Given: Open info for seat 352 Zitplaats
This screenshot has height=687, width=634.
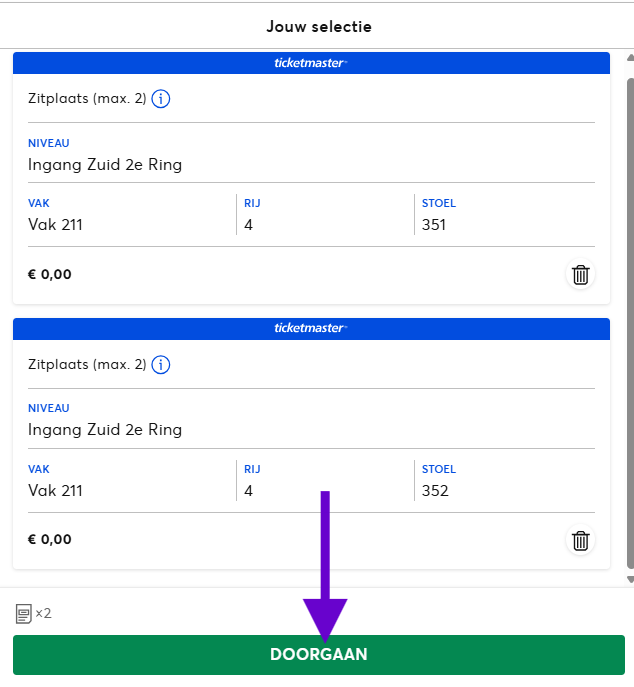Looking at the screenshot, I should point(161,365).
